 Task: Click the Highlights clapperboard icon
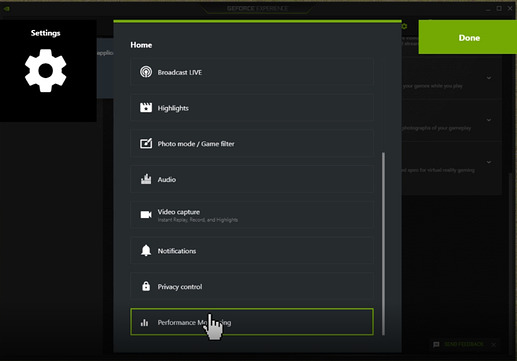click(146, 108)
